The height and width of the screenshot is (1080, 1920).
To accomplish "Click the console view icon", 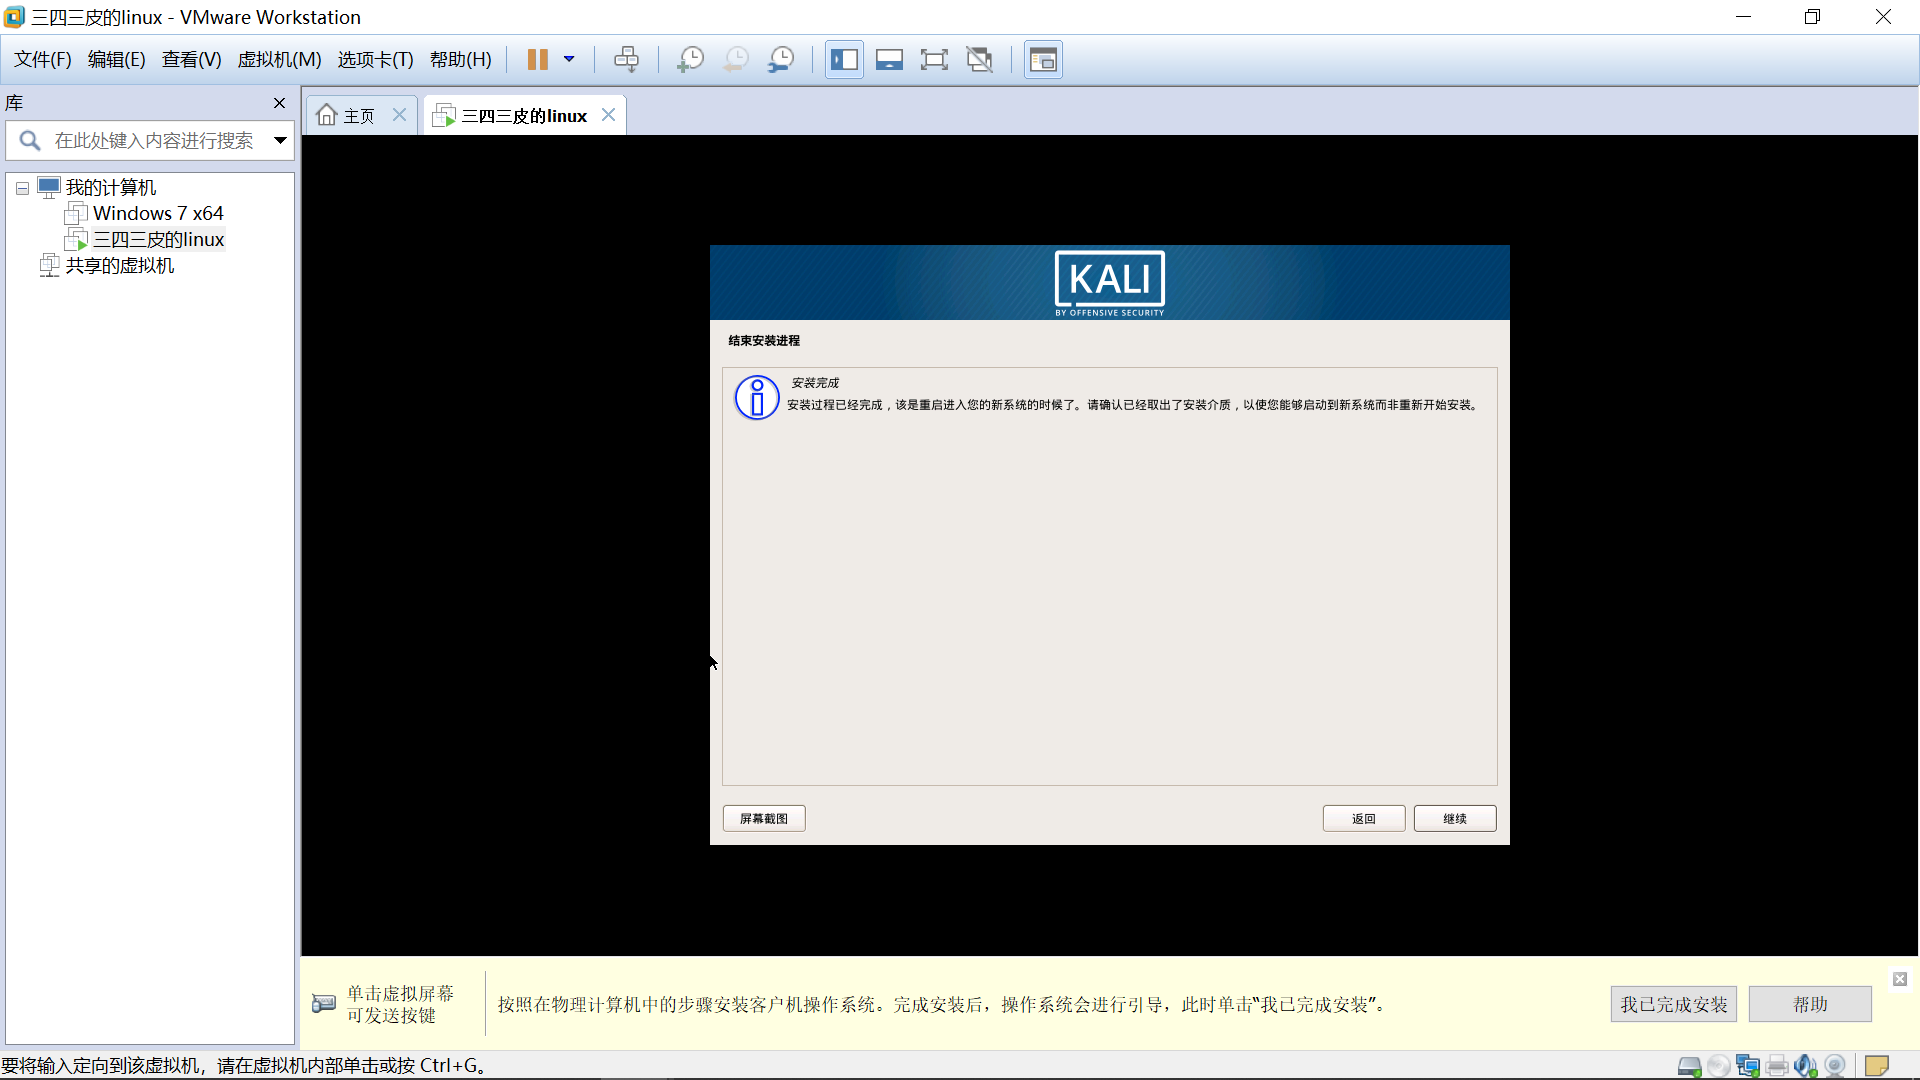I will point(1043,60).
